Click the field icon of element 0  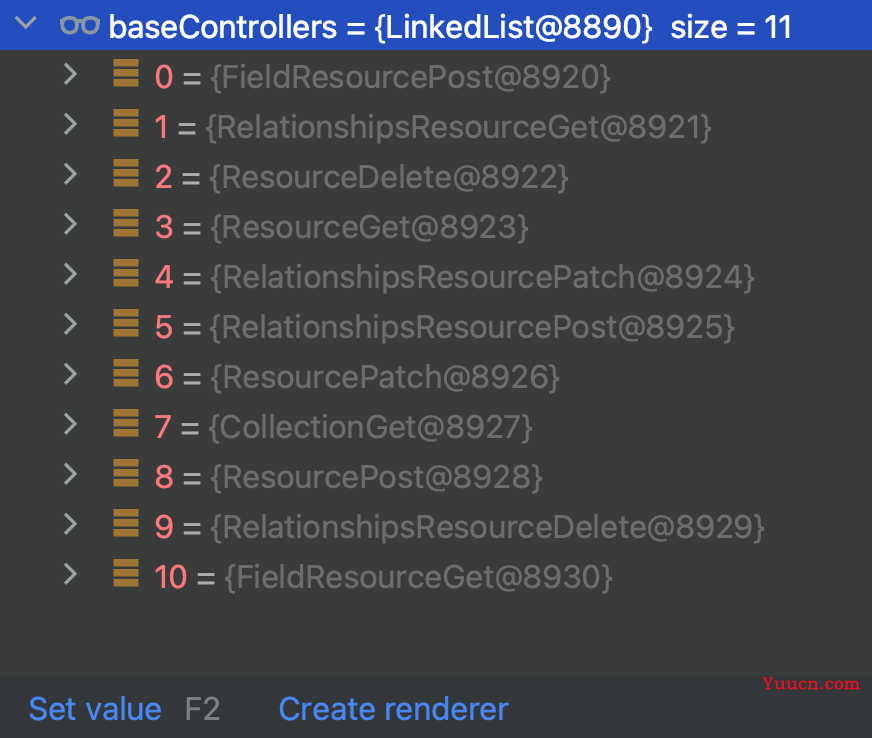[126, 74]
